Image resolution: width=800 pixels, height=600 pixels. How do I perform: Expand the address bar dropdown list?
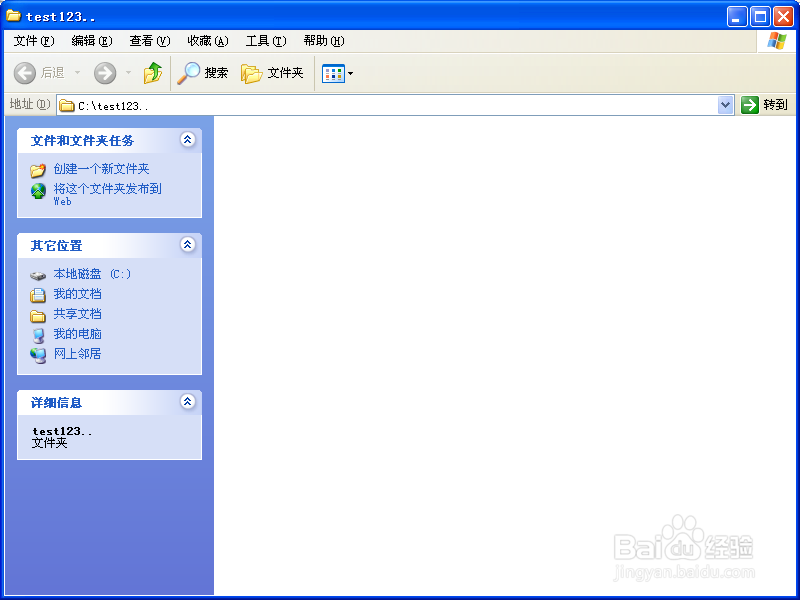point(725,106)
